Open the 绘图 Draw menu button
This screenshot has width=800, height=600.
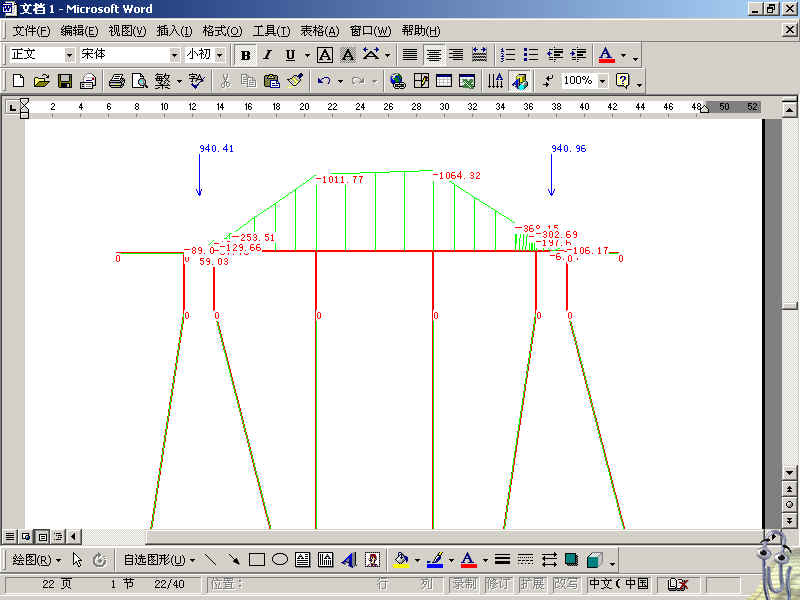pos(36,560)
